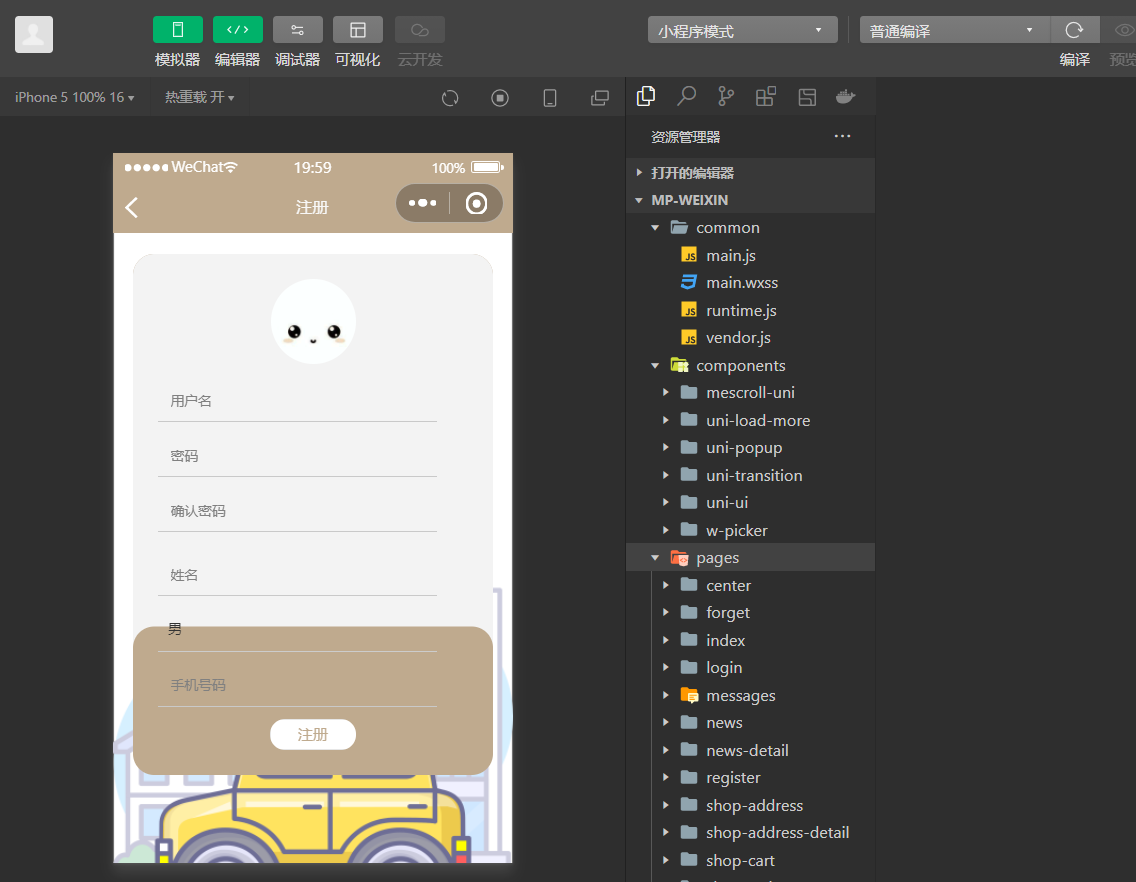Open the resource manager more options menu
The height and width of the screenshot is (882, 1136).
pos(842,136)
